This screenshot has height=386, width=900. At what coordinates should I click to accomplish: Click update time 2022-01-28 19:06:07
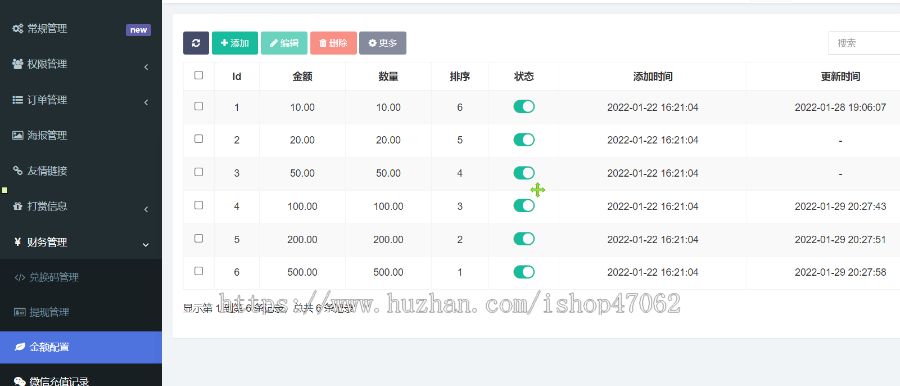(x=840, y=107)
